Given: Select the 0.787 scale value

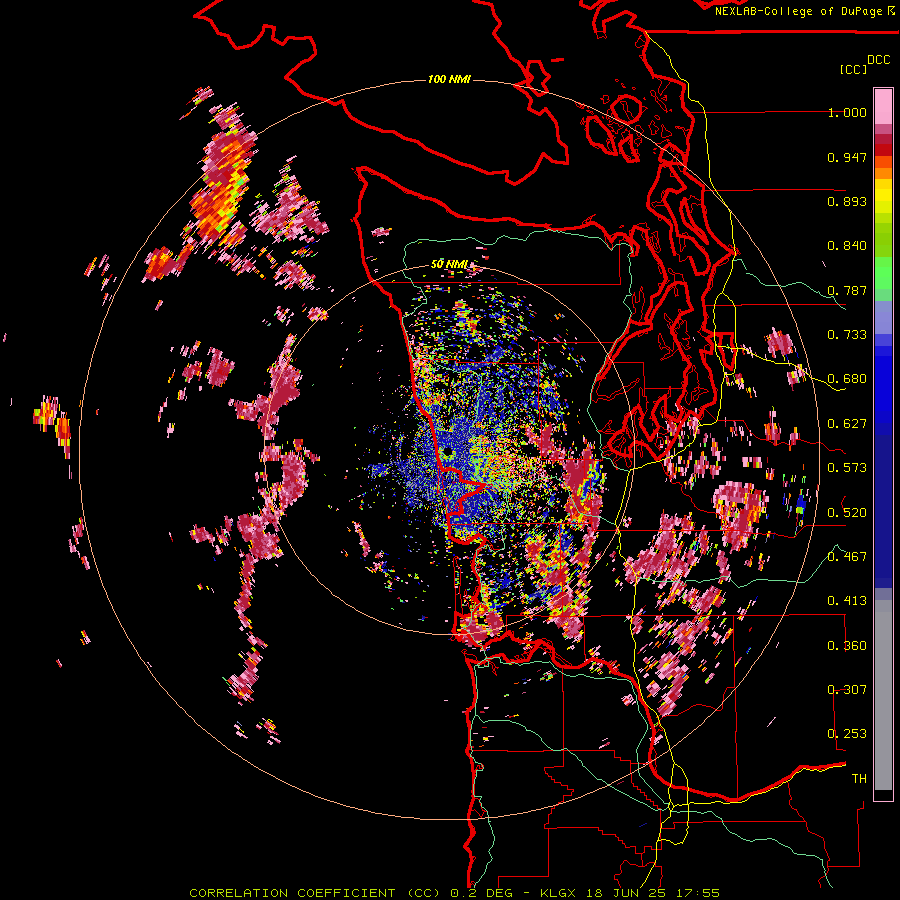Looking at the screenshot, I should point(847,290).
